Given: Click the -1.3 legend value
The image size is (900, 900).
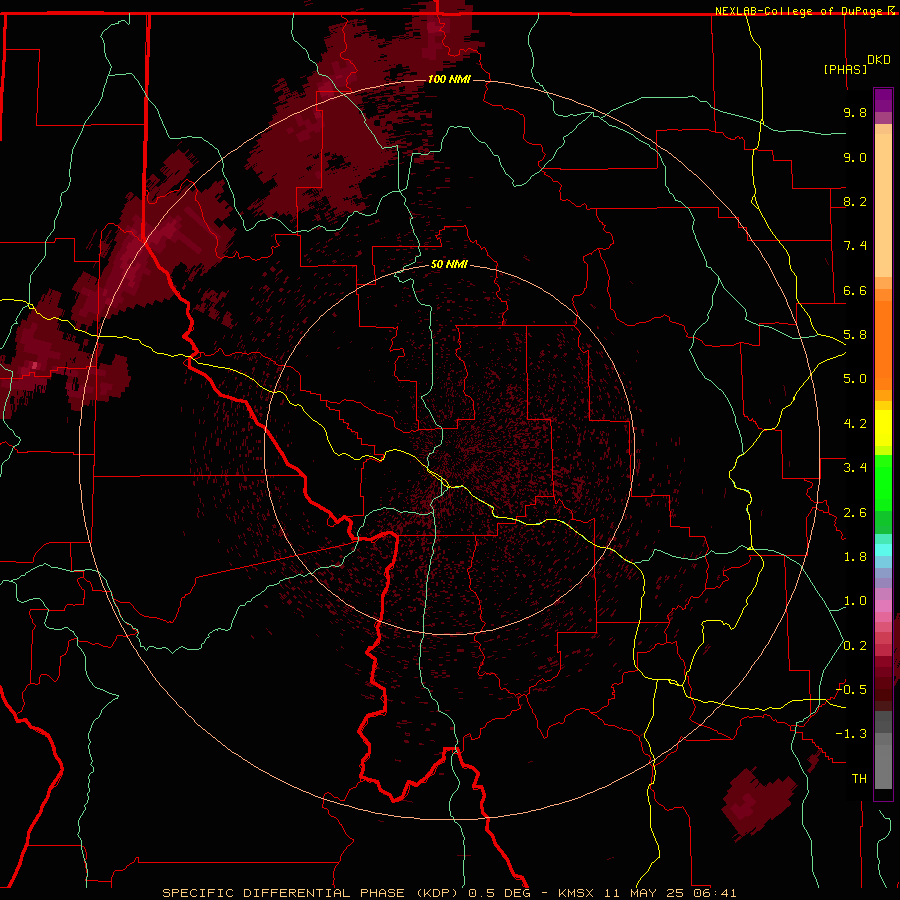Looking at the screenshot, I should pos(851,734).
